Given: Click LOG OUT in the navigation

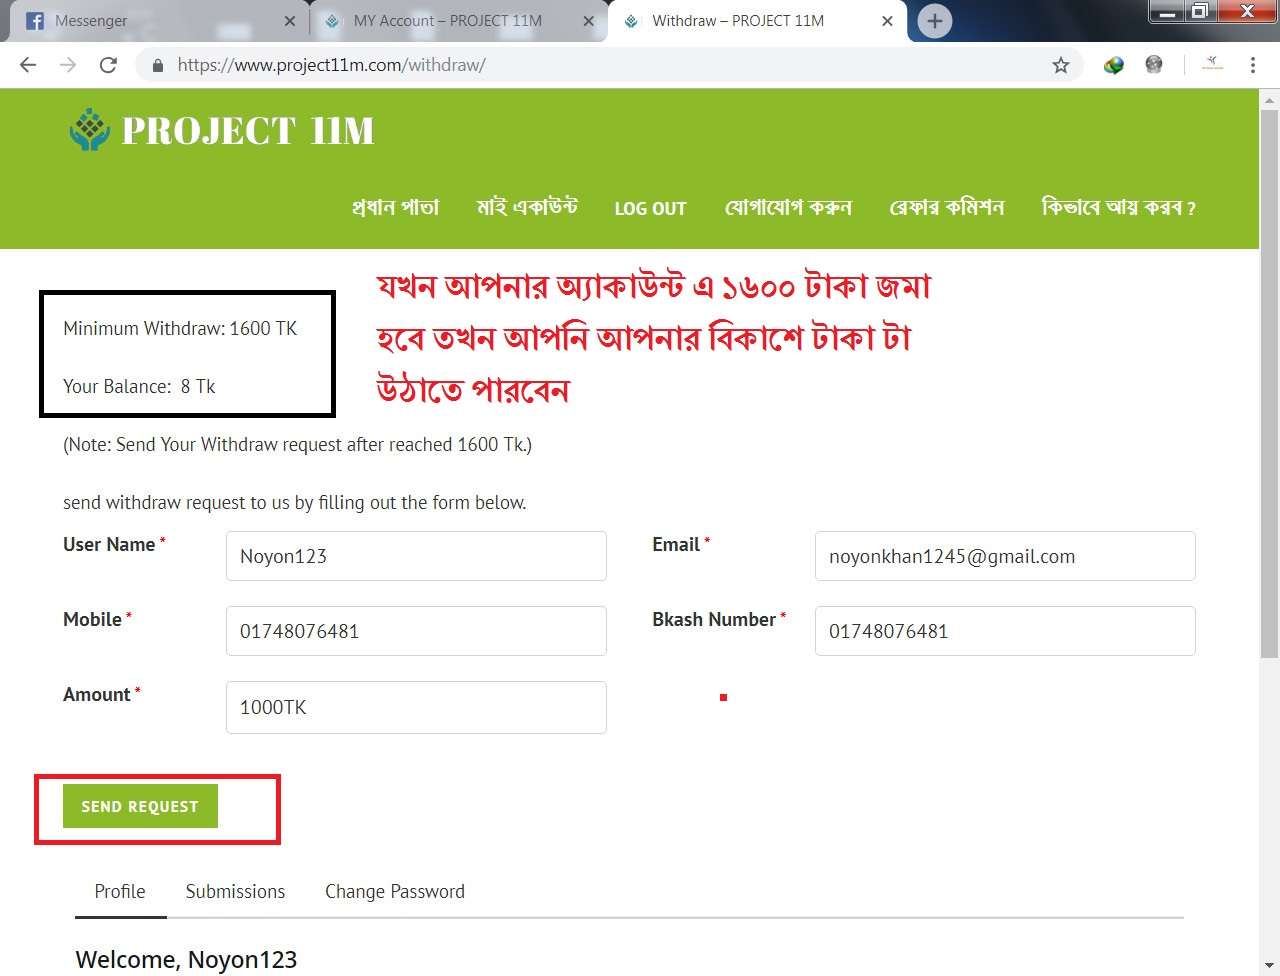Looking at the screenshot, I should coord(650,208).
